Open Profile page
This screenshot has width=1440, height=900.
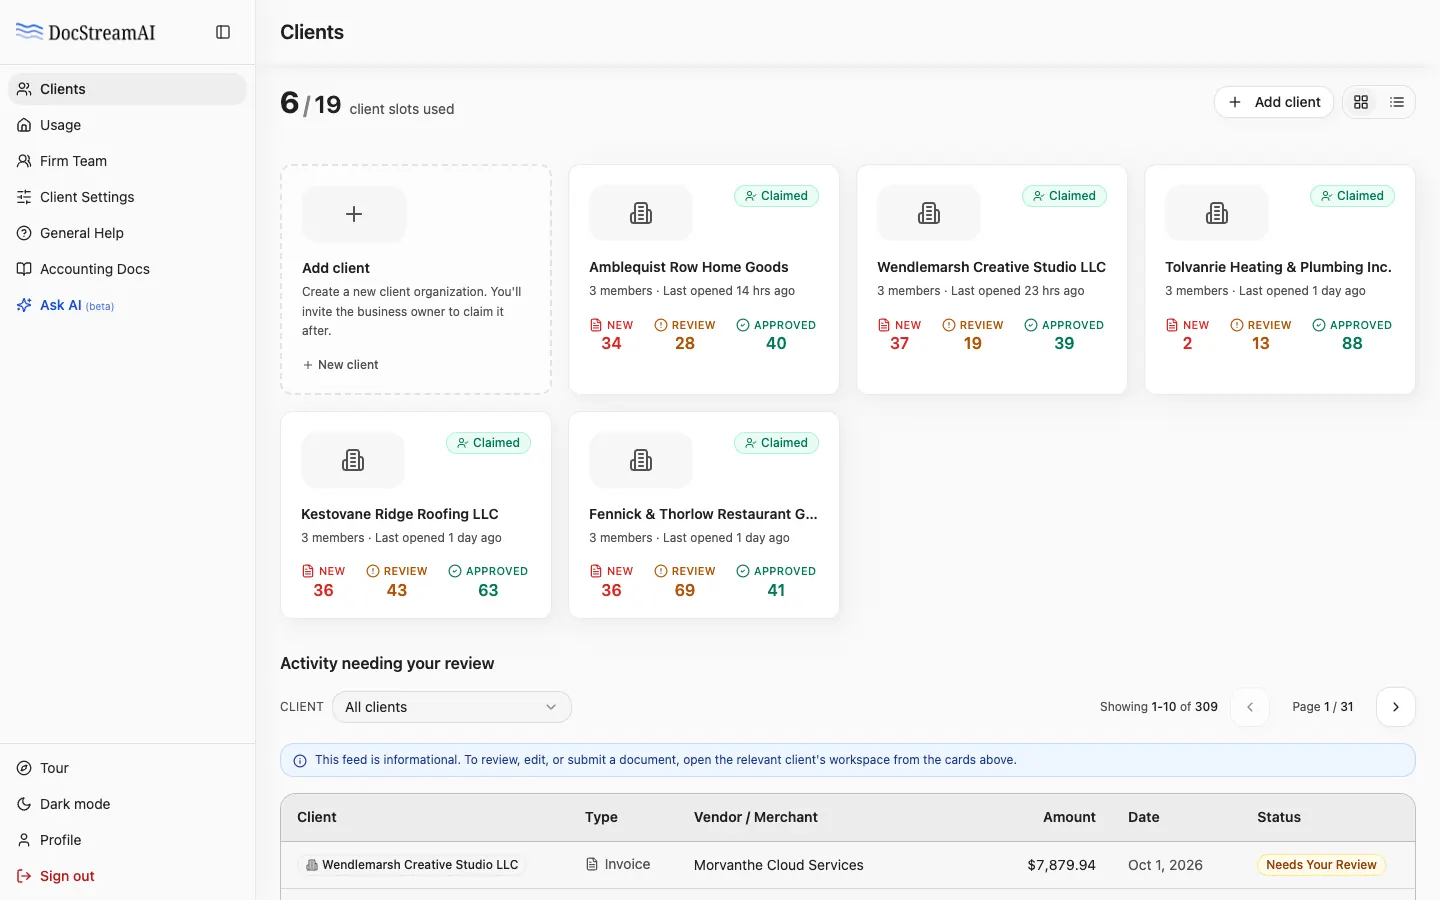click(127, 840)
